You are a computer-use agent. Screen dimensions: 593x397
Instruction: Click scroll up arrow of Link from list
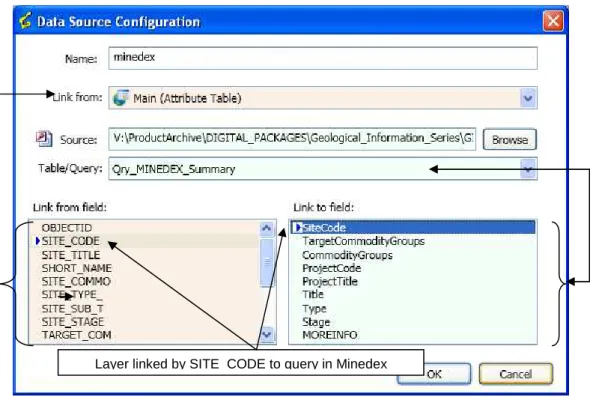pyautogui.click(x=267, y=228)
